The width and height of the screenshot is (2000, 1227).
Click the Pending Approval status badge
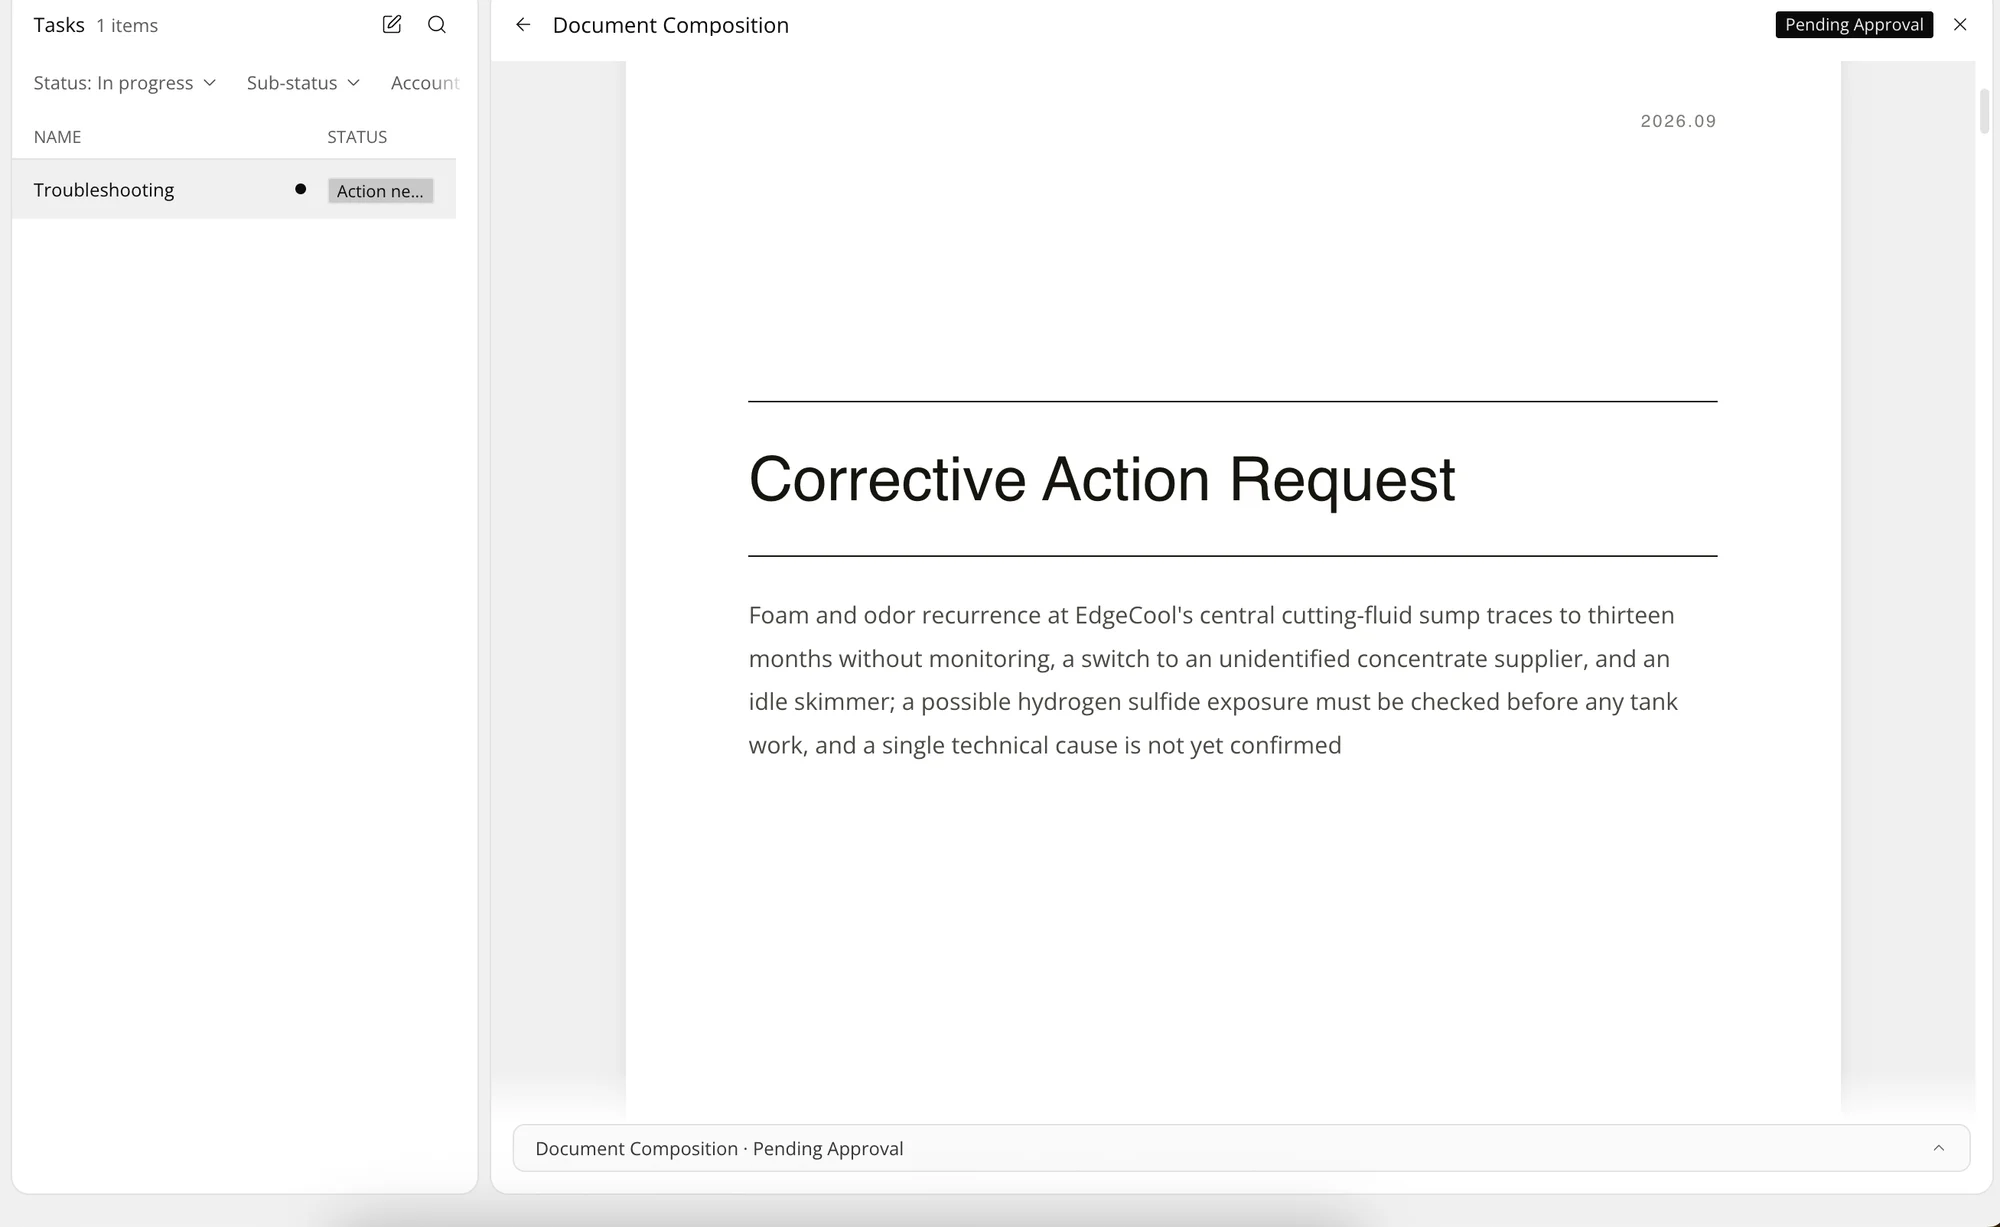pos(1854,25)
